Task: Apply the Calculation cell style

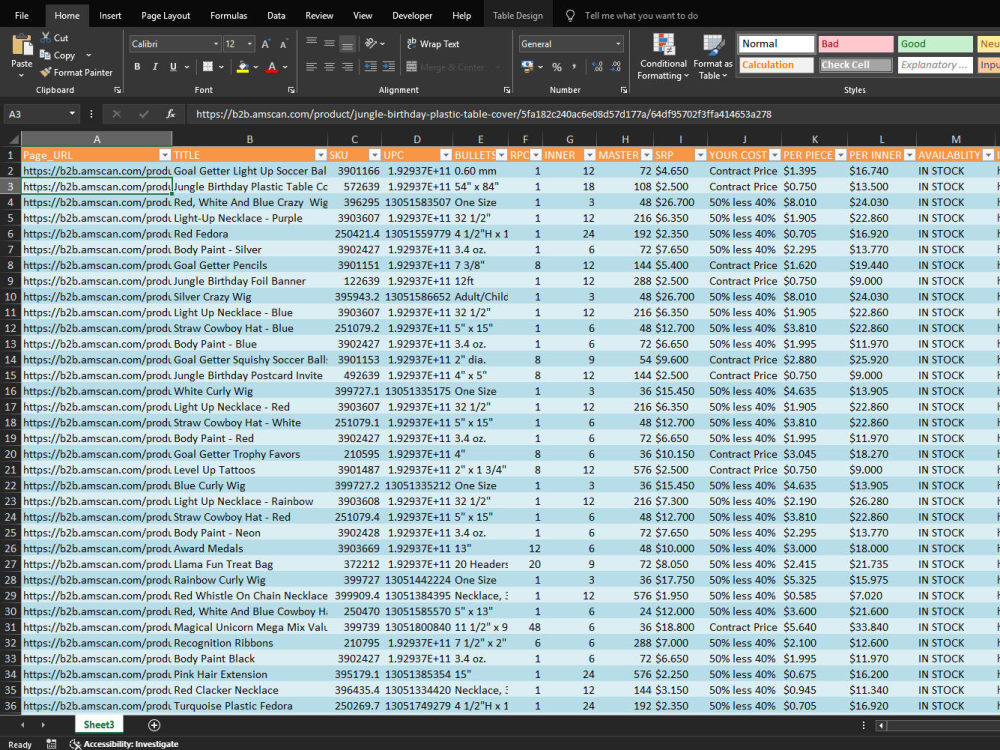Action: [x=777, y=65]
